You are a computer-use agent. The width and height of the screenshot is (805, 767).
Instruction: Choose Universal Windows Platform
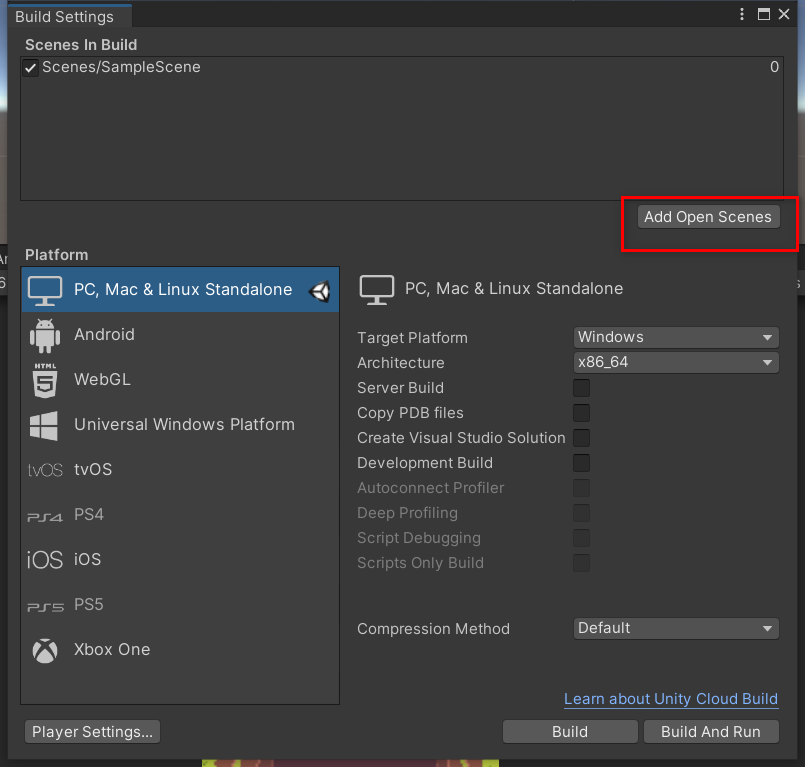click(180, 425)
